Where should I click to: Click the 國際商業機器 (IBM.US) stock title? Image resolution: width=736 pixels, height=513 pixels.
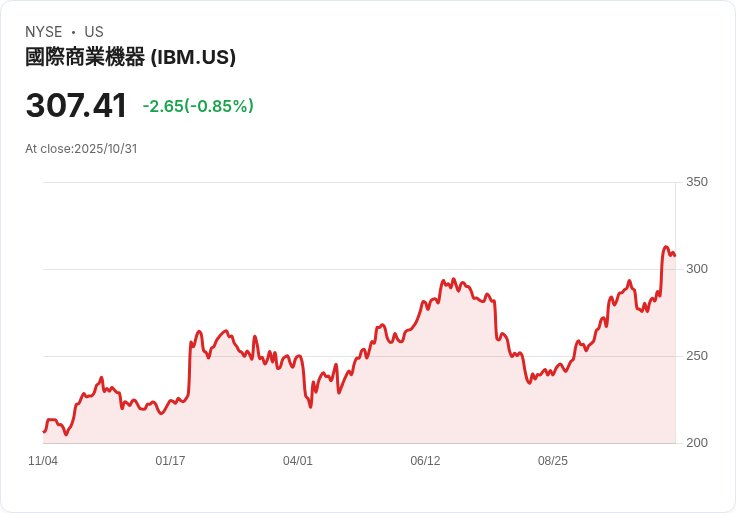[130, 58]
